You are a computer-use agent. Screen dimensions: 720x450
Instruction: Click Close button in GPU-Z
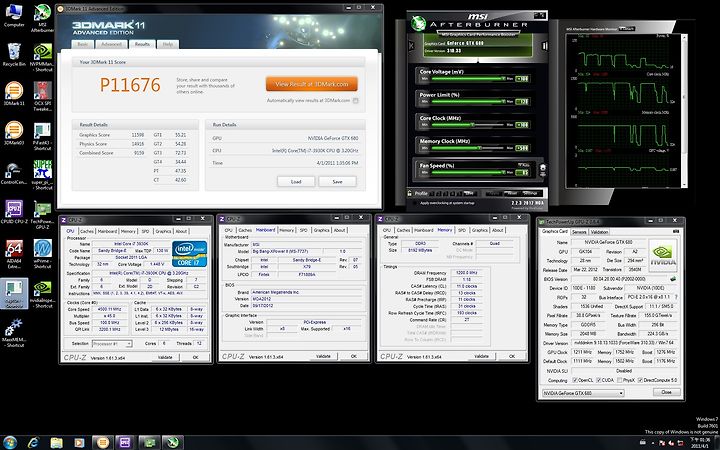(x=666, y=393)
